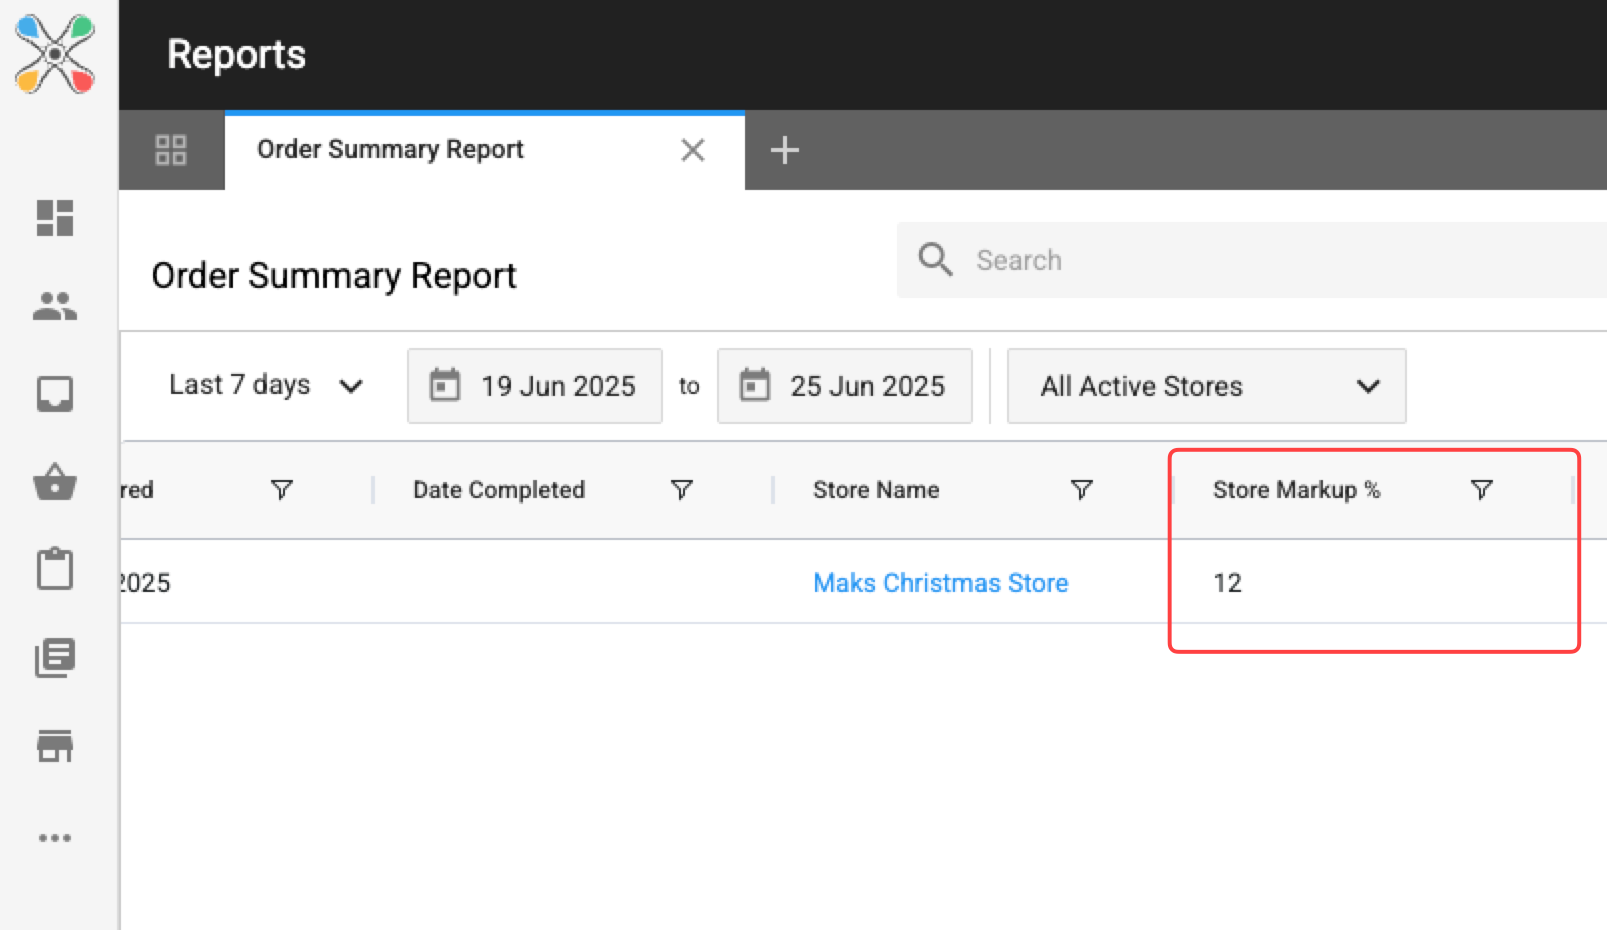Open the shopping basket sidebar icon
Image resolution: width=1607 pixels, height=930 pixels.
(55, 482)
